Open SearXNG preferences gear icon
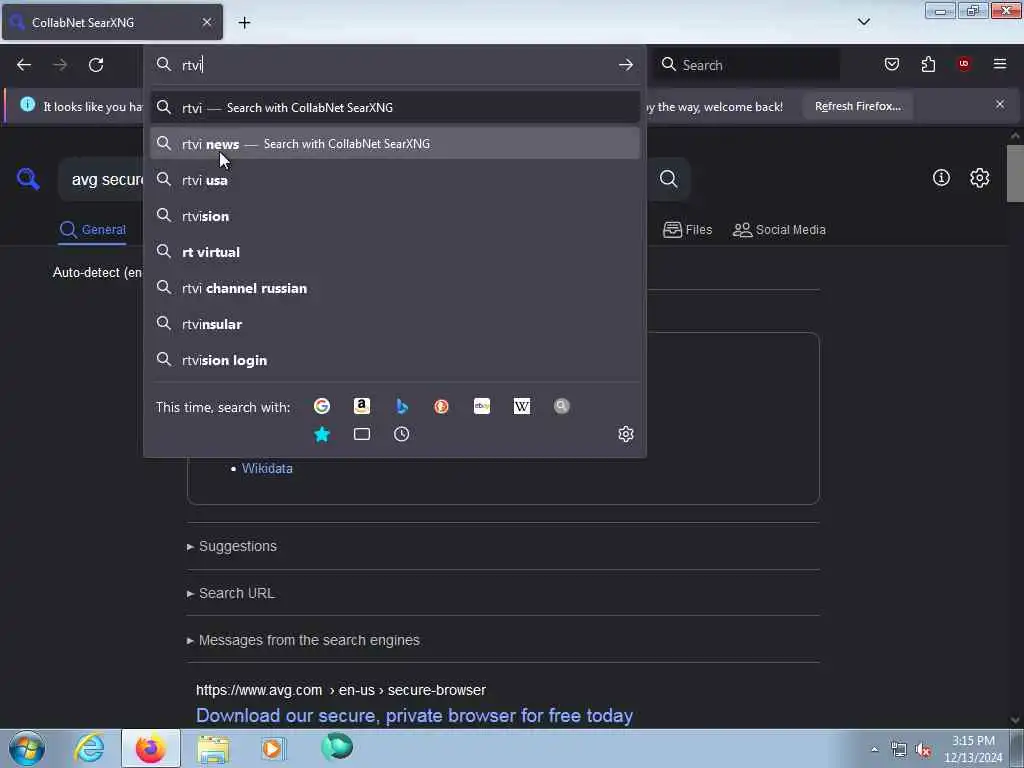 980,178
